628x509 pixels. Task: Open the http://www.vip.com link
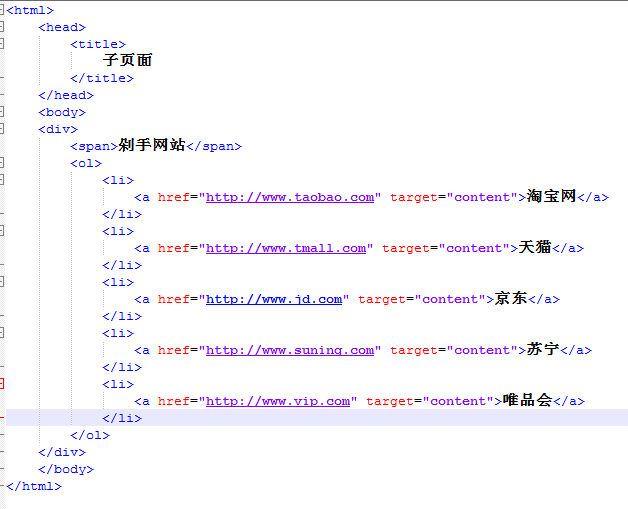point(278,401)
